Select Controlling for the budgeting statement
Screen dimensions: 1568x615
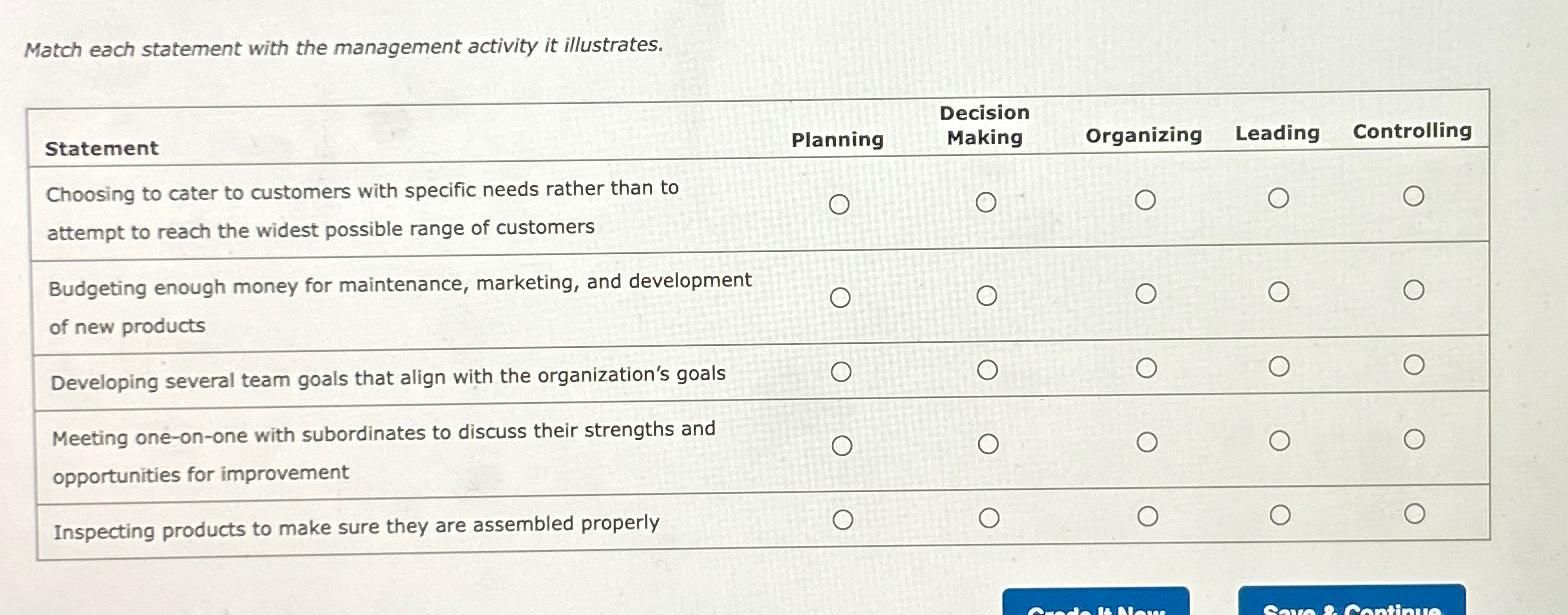[x=1414, y=289]
